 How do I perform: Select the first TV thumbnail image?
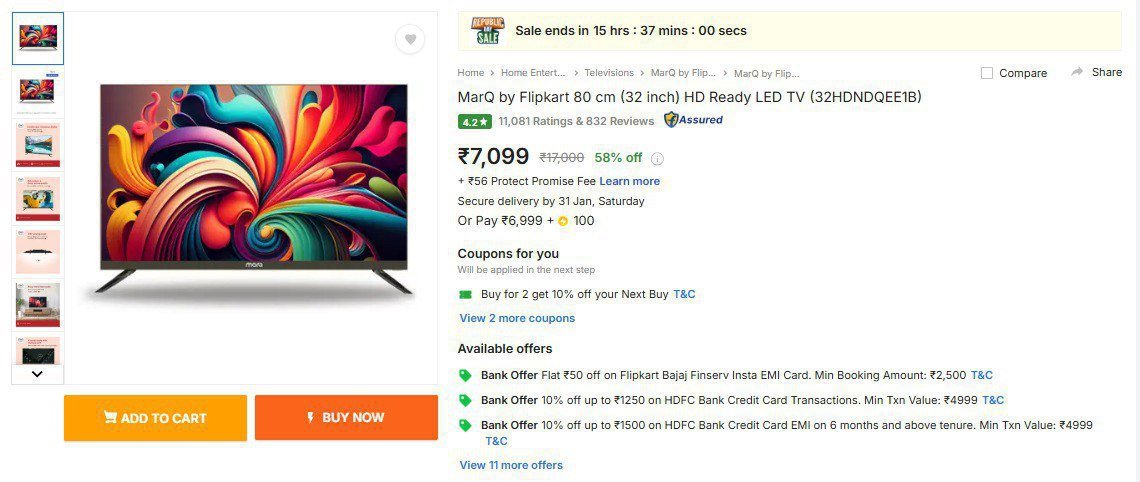38,38
